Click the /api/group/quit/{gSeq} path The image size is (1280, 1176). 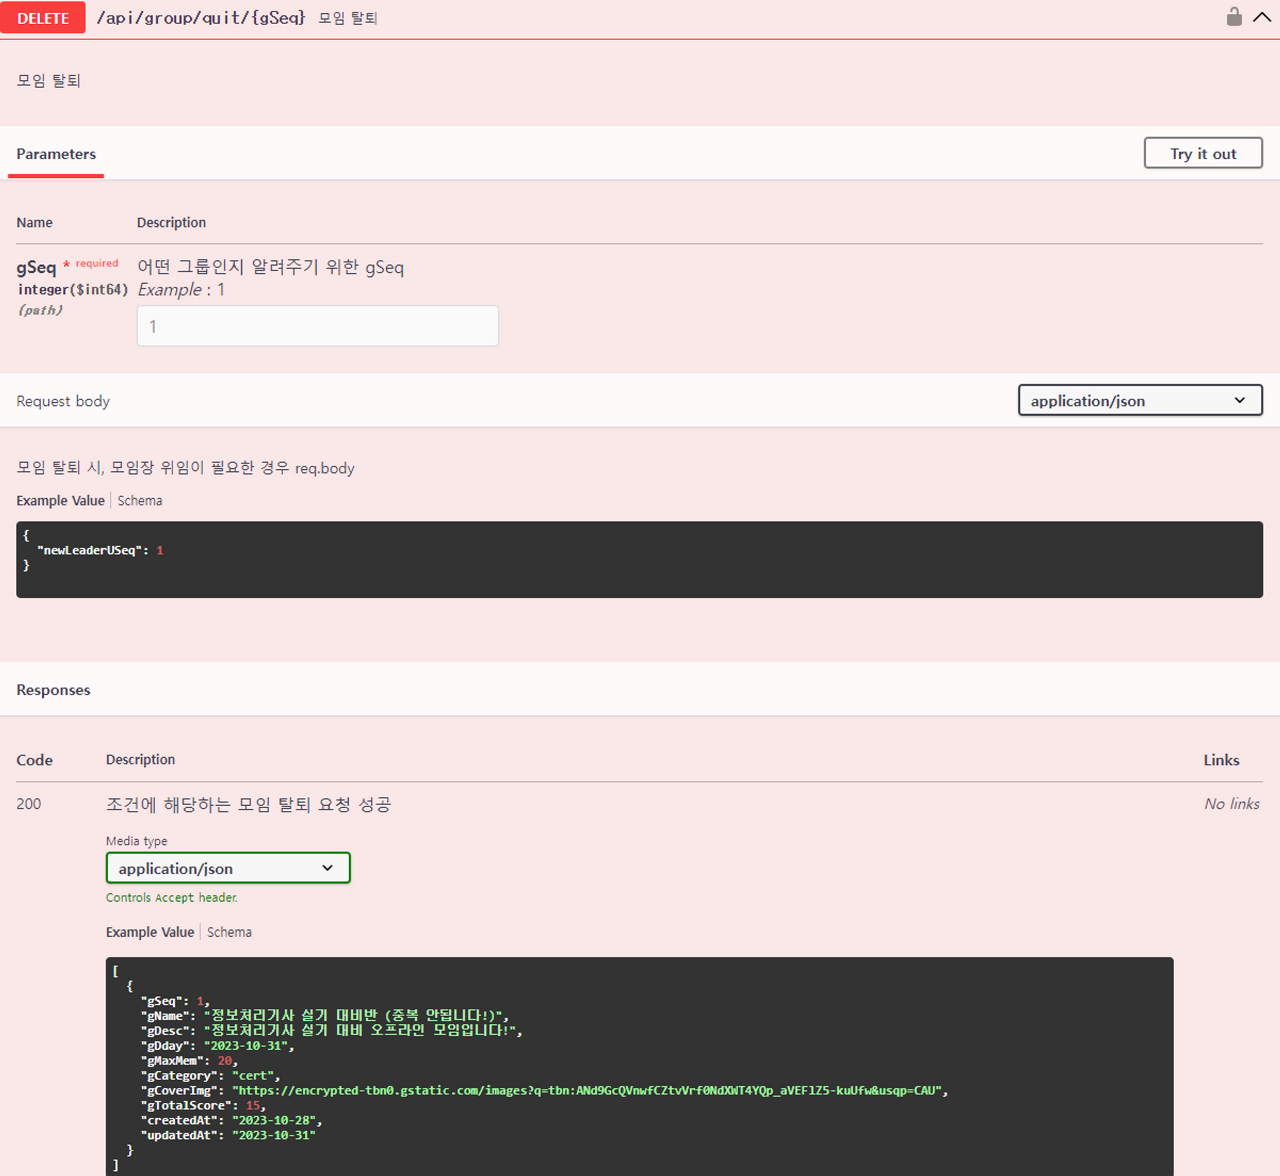coord(201,18)
